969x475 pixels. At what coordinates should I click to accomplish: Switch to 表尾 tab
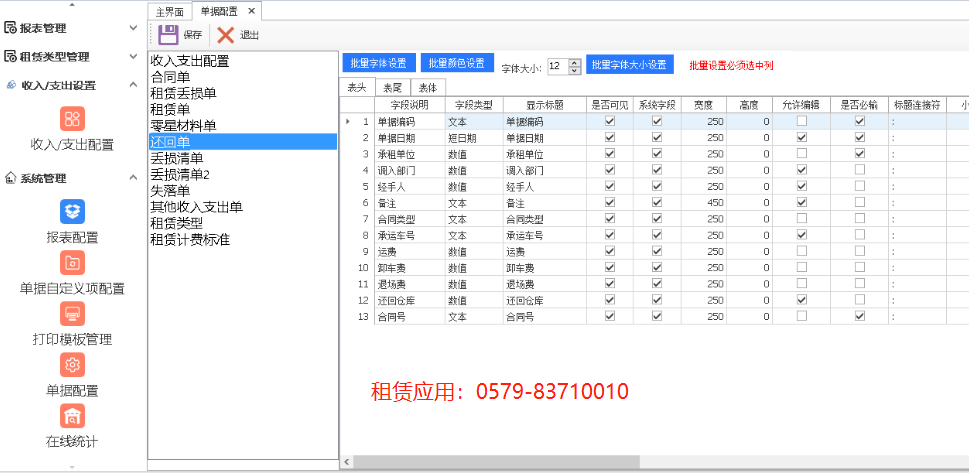click(x=392, y=88)
